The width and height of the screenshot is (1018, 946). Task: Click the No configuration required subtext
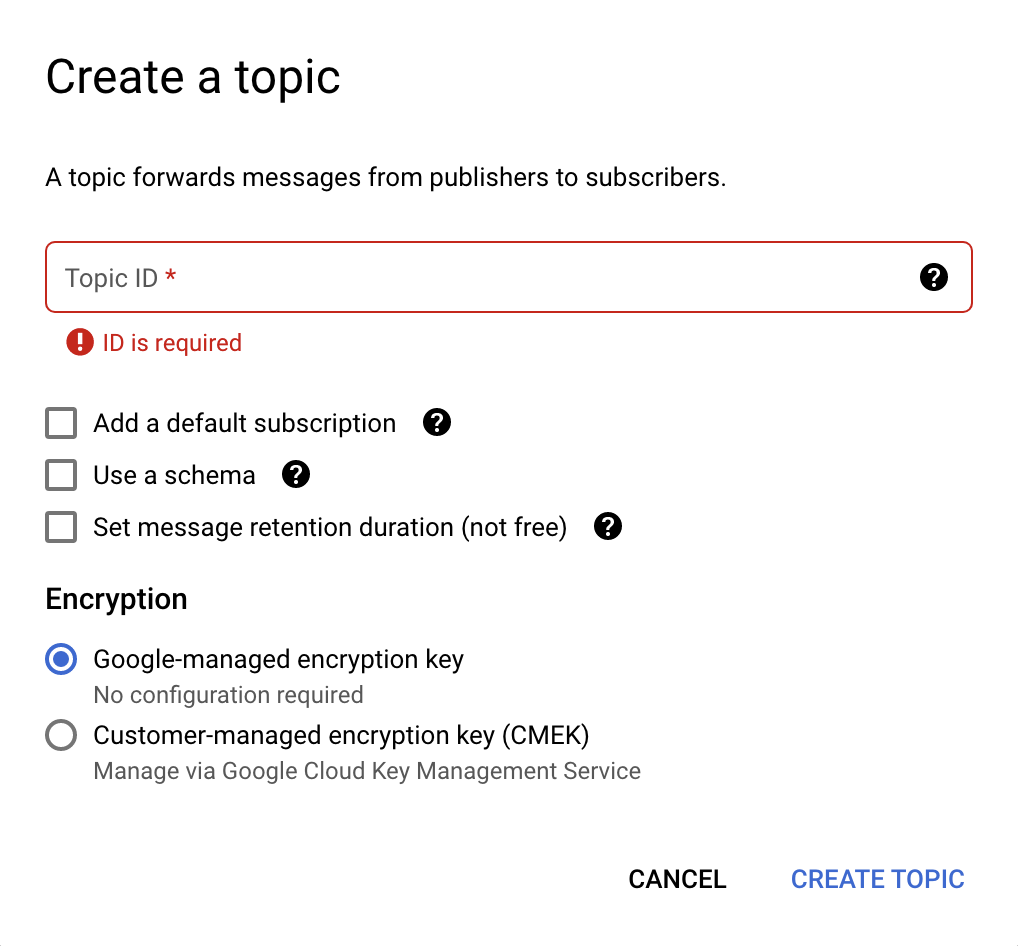click(228, 695)
